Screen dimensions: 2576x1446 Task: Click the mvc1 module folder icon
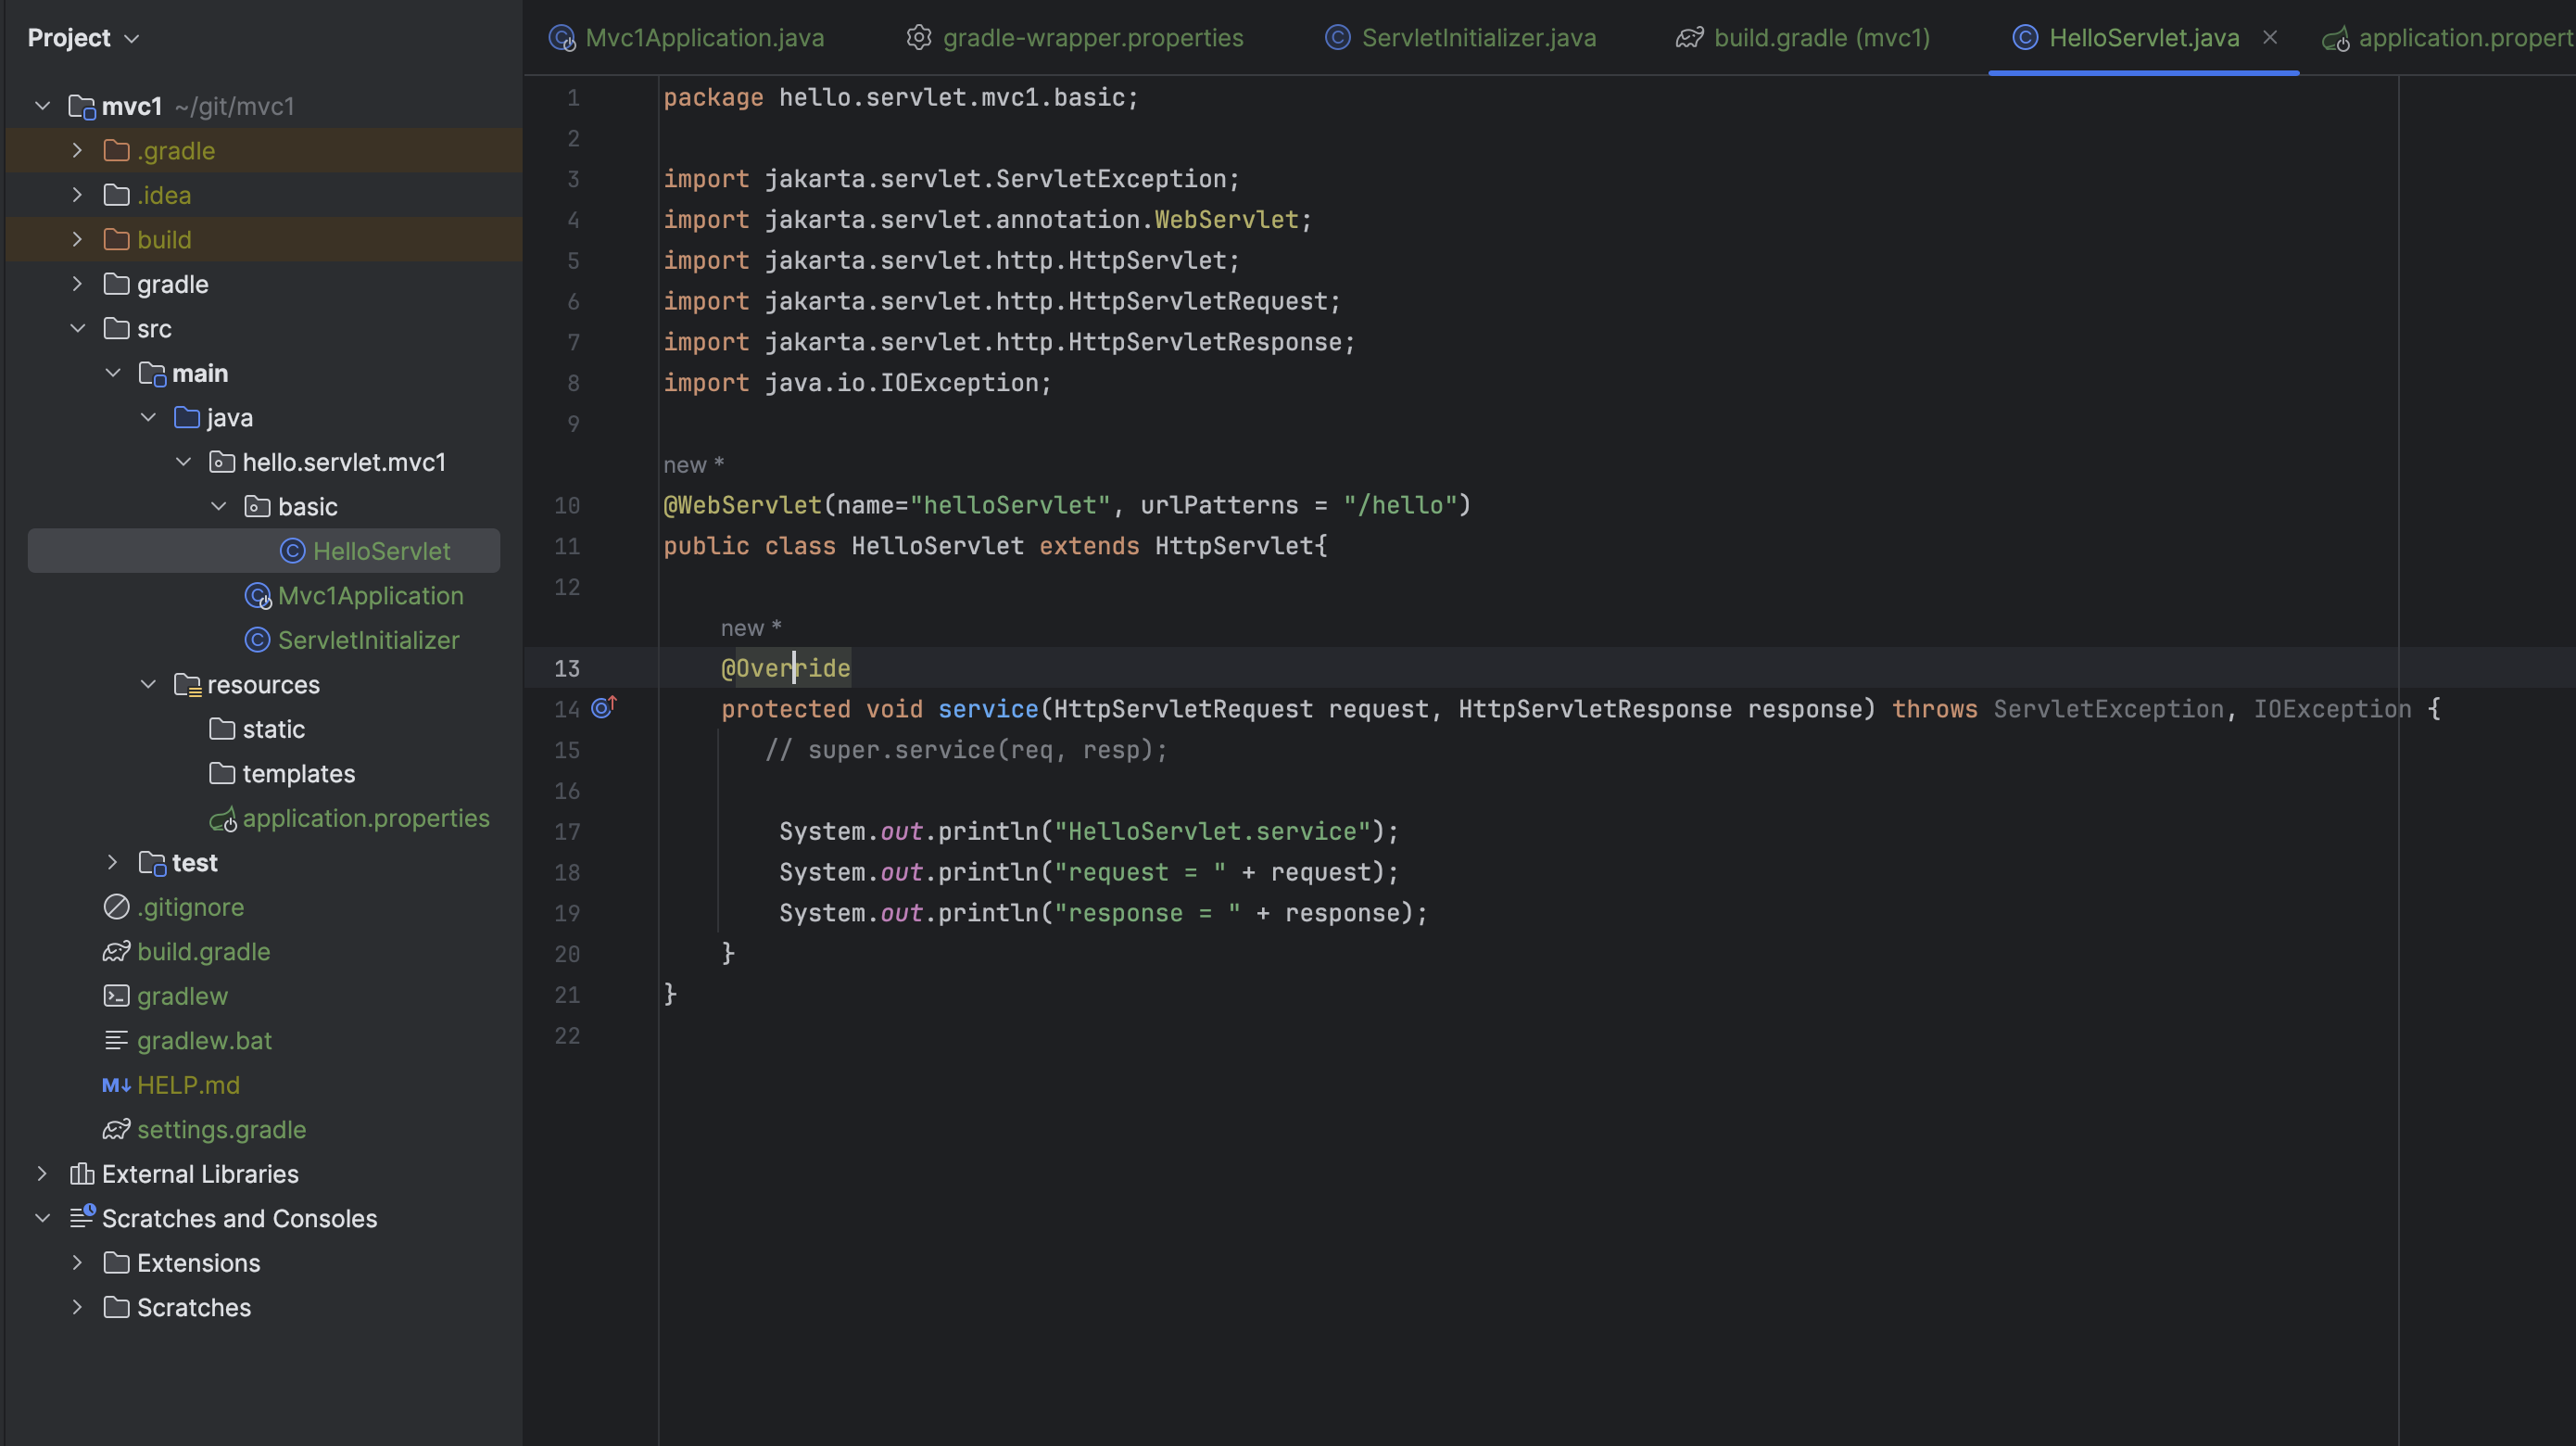tap(82, 106)
